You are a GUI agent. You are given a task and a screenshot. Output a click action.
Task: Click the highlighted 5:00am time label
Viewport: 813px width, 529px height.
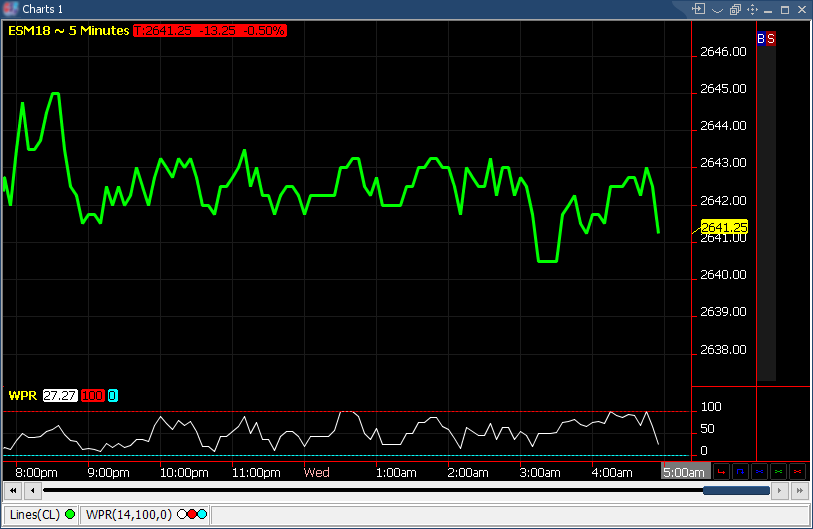[684, 472]
